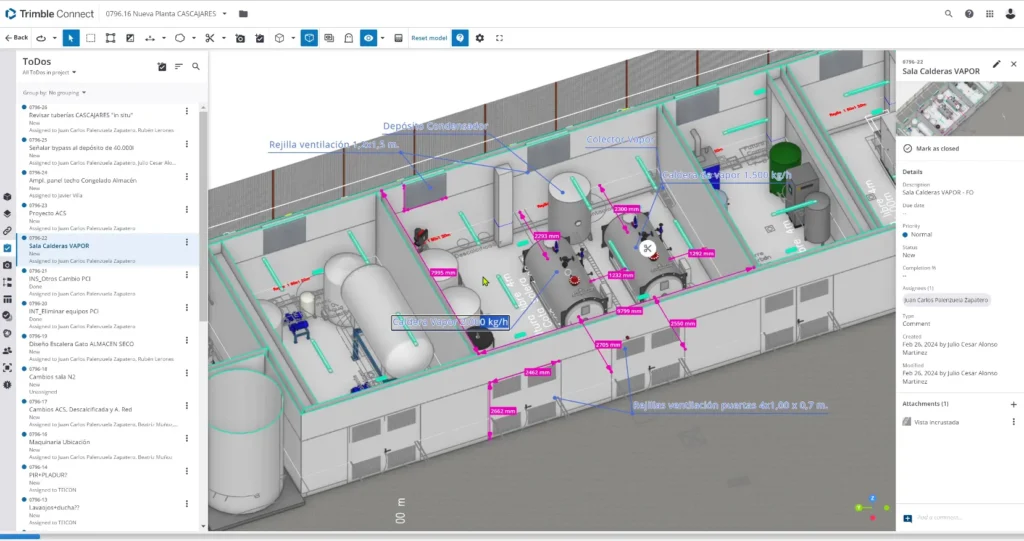Click assignee chip Juan Carlos Palenzuela Zapatero
The height and width of the screenshot is (541, 1024).
(x=946, y=300)
